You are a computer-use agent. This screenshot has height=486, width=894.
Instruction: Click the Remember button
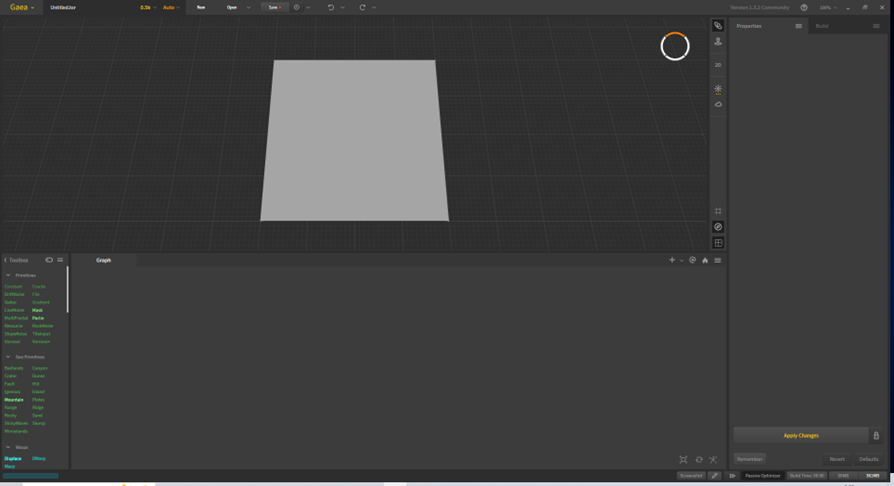point(749,459)
